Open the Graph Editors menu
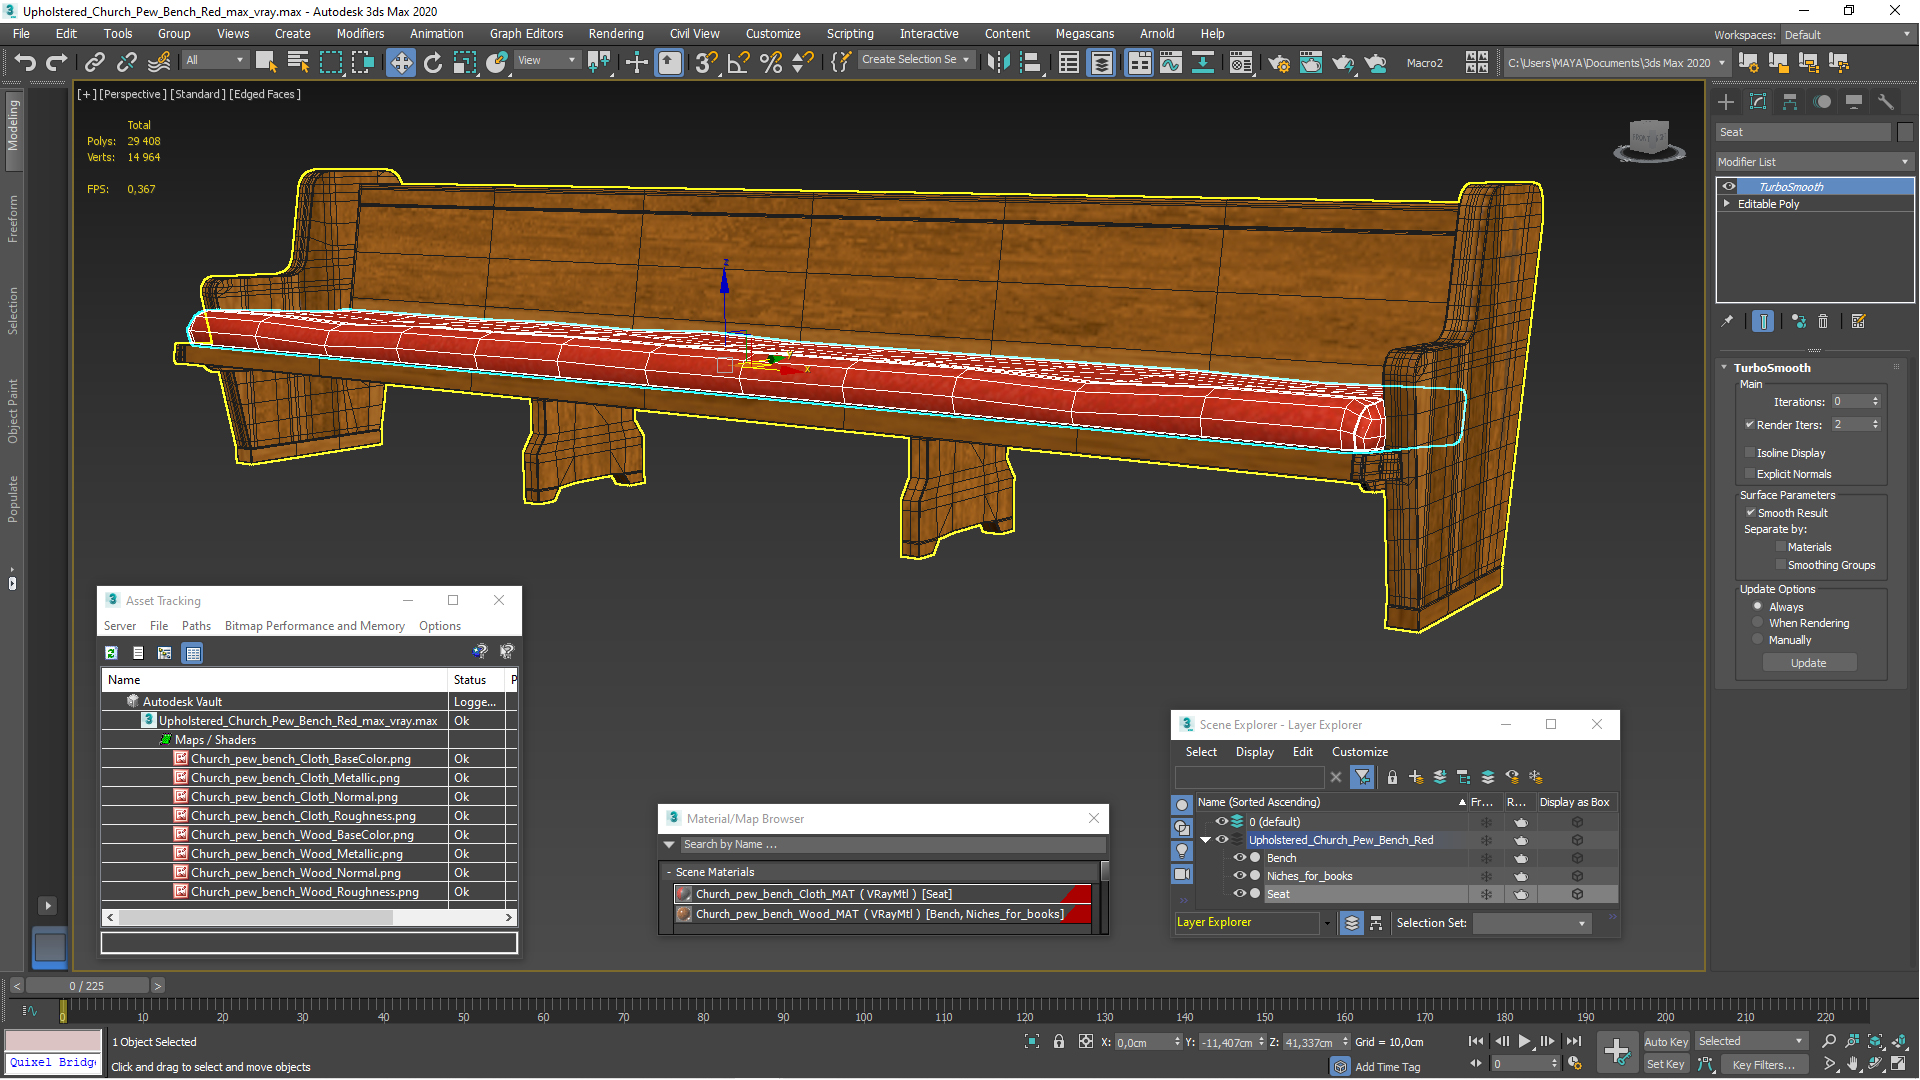The width and height of the screenshot is (1920, 1080). pos(526,34)
